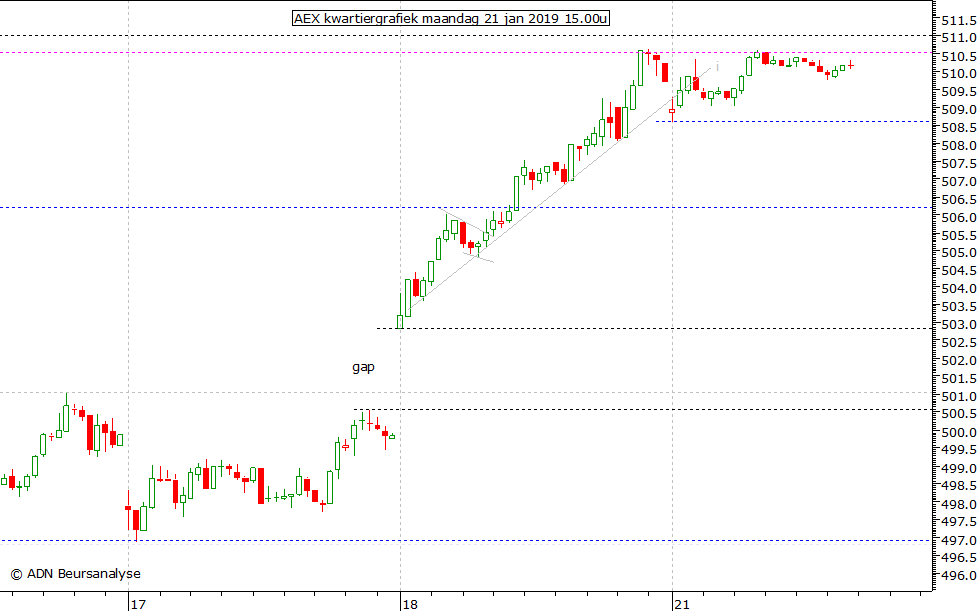Click the 509.5 price axis label
The width and height of the screenshot is (980, 611).
coord(959,92)
